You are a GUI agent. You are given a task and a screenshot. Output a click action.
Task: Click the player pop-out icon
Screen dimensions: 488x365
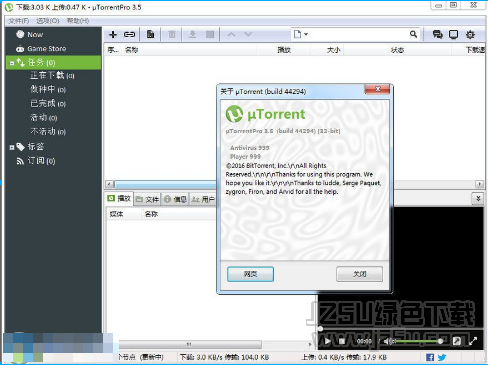(x=457, y=341)
